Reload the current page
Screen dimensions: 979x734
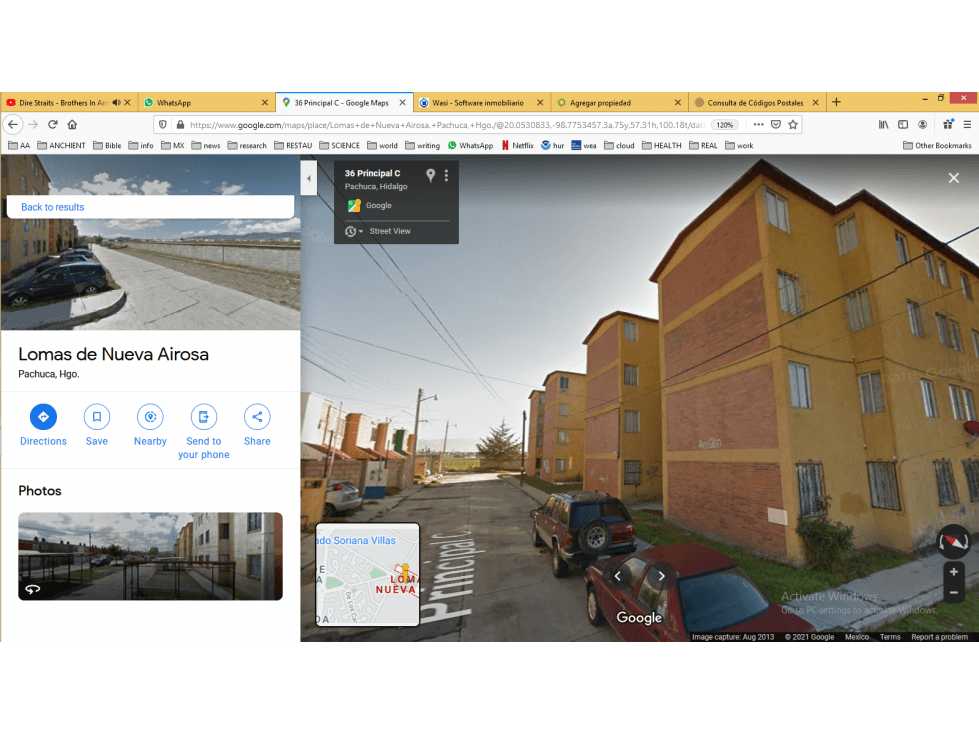53,124
